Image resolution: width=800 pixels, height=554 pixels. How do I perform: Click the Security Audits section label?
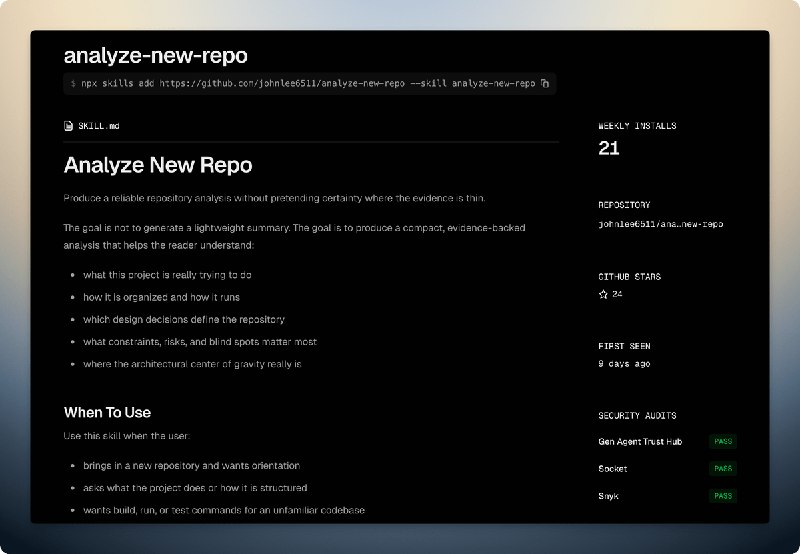[637, 415]
